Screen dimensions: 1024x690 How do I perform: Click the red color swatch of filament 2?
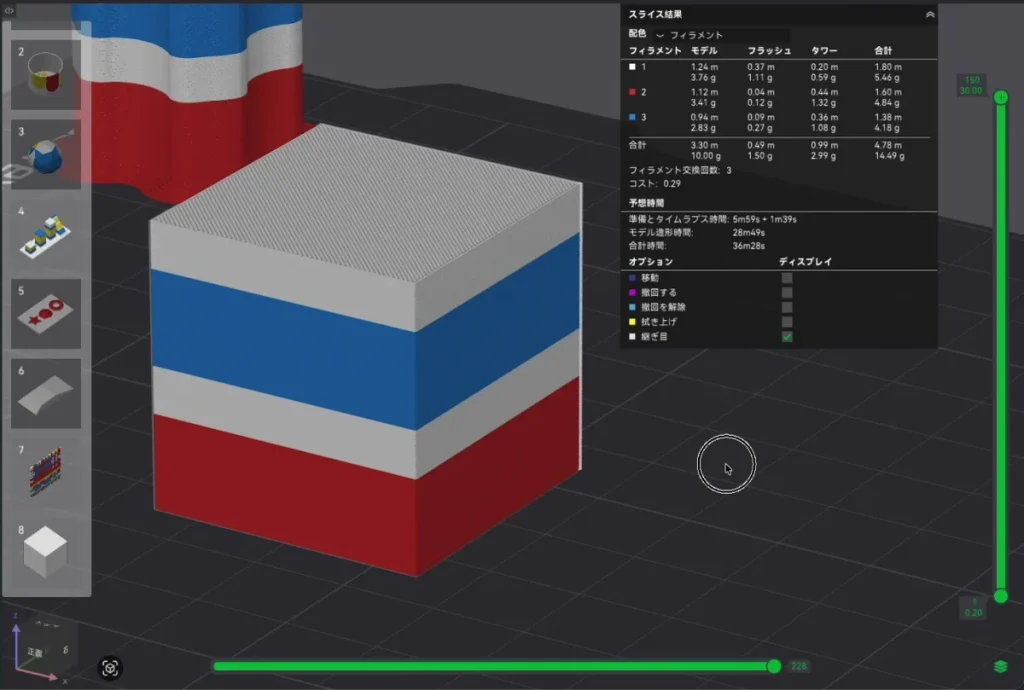[x=632, y=92]
